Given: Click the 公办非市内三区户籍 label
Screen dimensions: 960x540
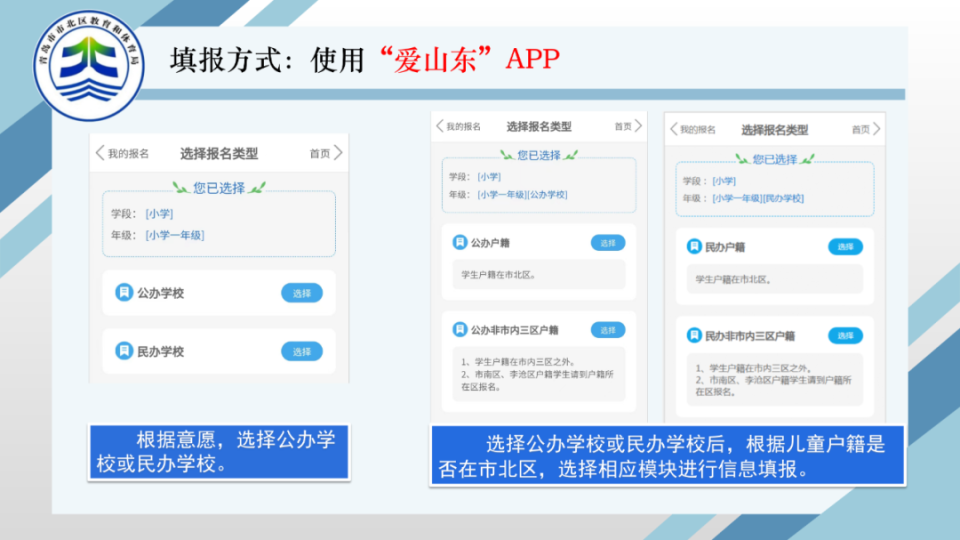Looking at the screenshot, I should coord(514,331).
